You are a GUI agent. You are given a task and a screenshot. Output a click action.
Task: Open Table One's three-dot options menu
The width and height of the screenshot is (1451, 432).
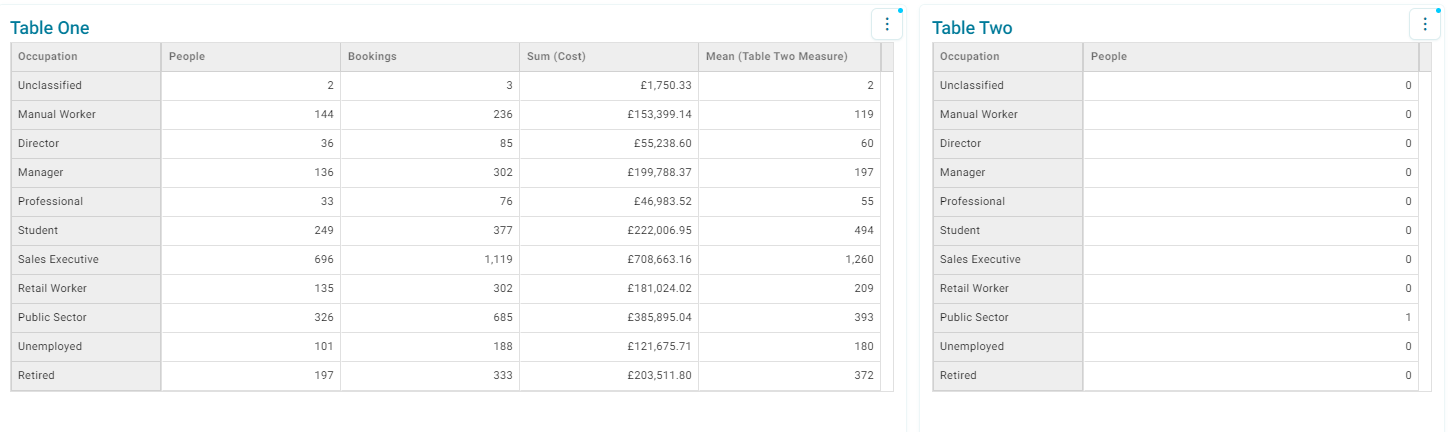[887, 25]
